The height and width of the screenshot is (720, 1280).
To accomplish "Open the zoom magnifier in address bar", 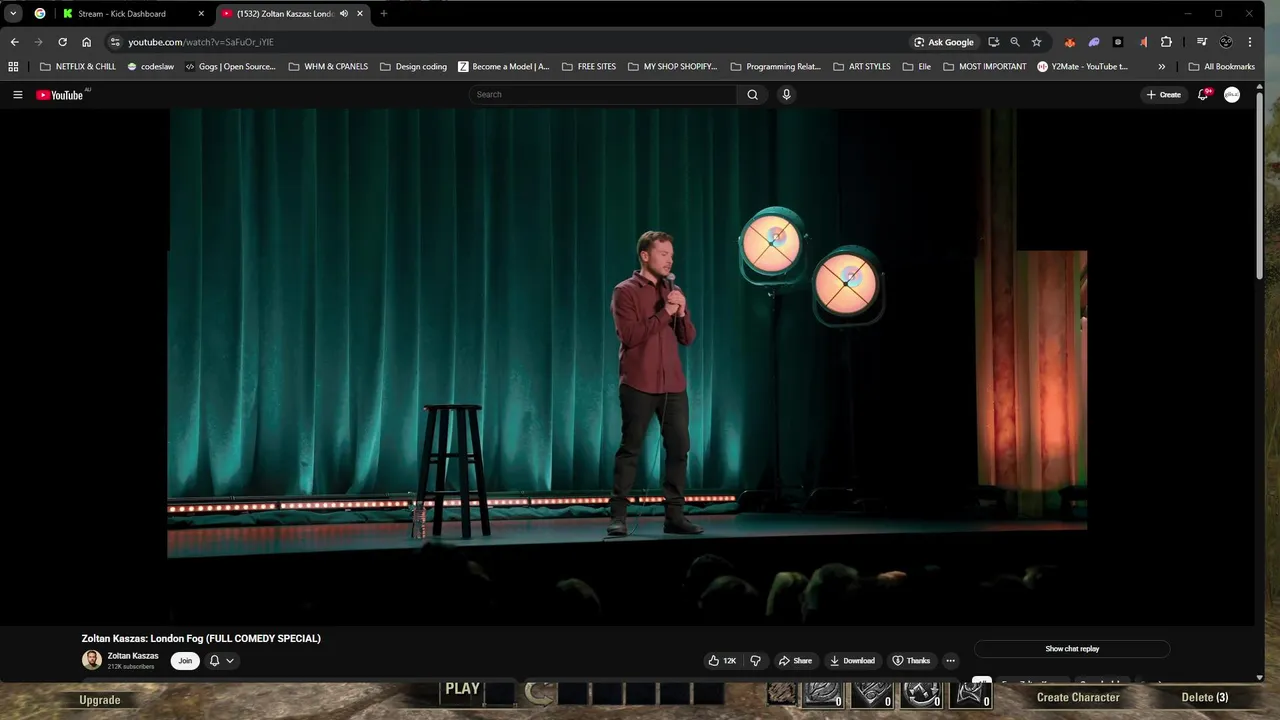I will coord(1015,42).
